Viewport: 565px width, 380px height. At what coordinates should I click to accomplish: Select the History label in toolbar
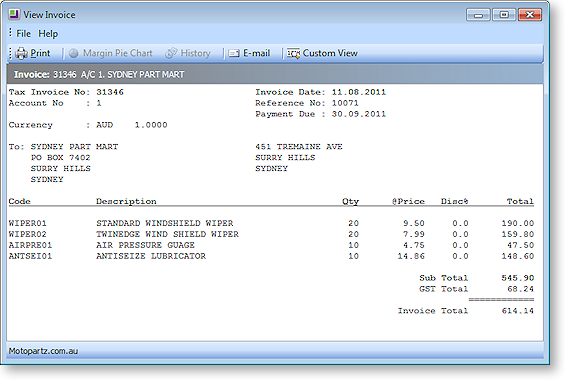(196, 53)
